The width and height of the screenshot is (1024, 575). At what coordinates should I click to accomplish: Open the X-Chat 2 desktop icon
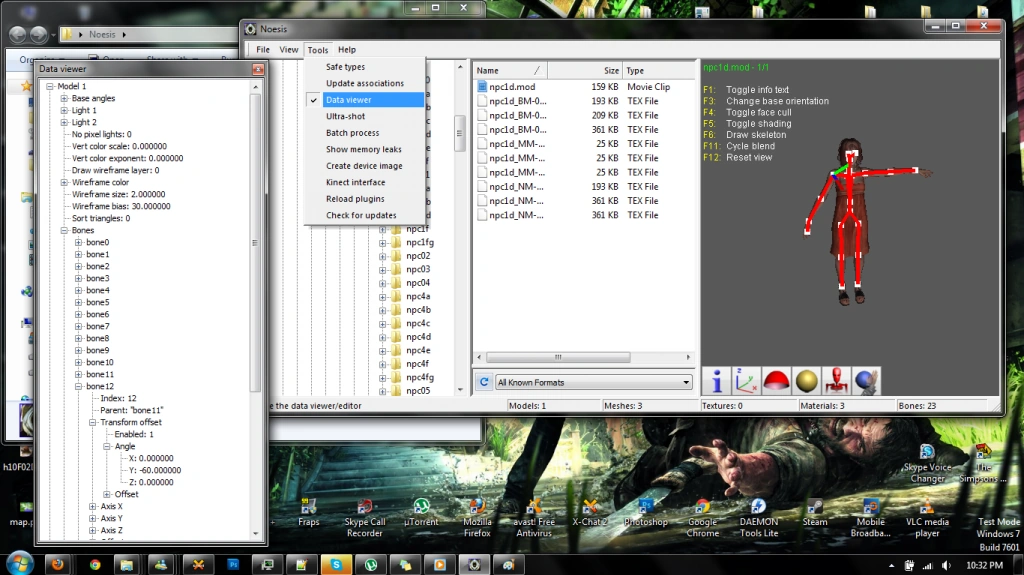[x=590, y=512]
